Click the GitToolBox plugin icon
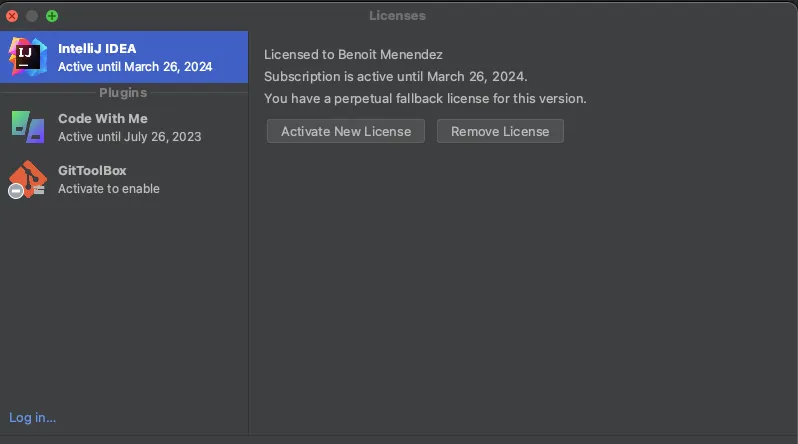The height and width of the screenshot is (444, 798). point(28,179)
